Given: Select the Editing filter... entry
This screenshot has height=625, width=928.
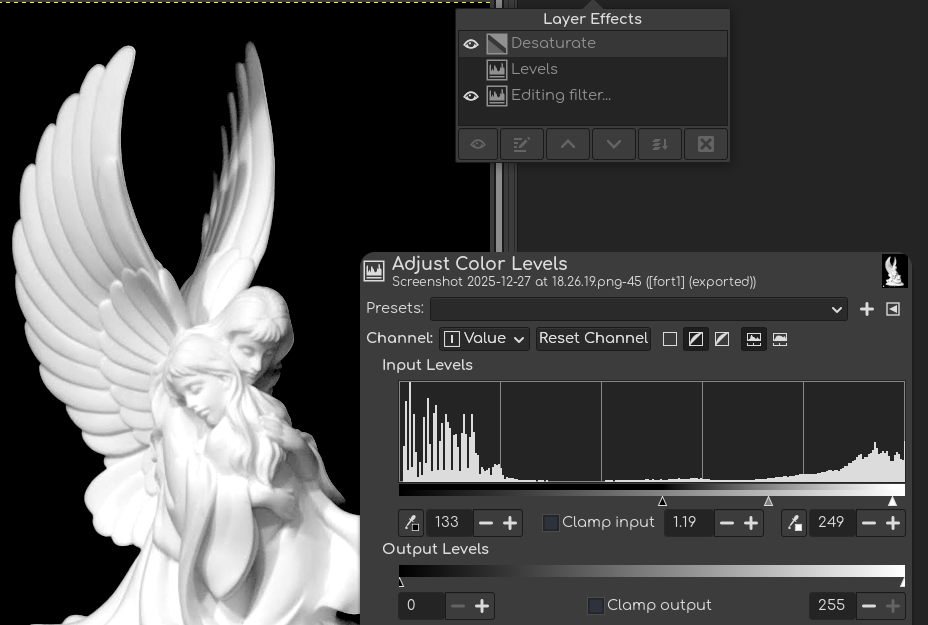Looking at the screenshot, I should coord(560,96).
